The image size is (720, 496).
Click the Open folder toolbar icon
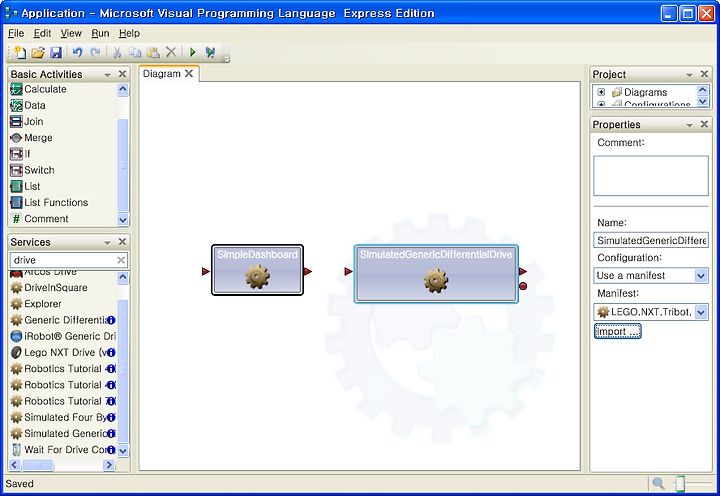click(x=38, y=53)
